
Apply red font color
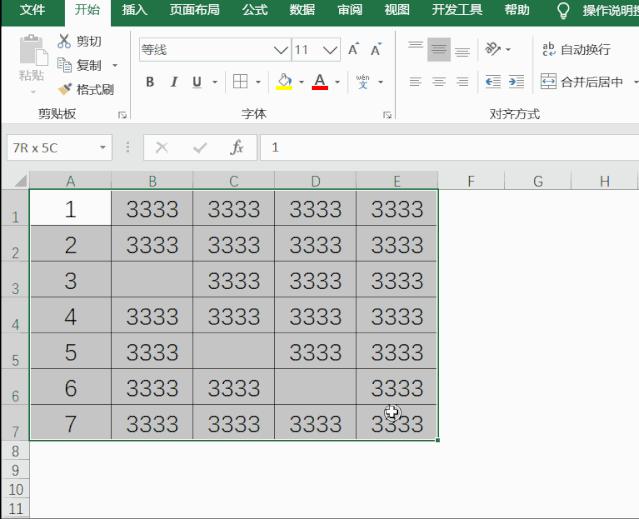[320, 82]
